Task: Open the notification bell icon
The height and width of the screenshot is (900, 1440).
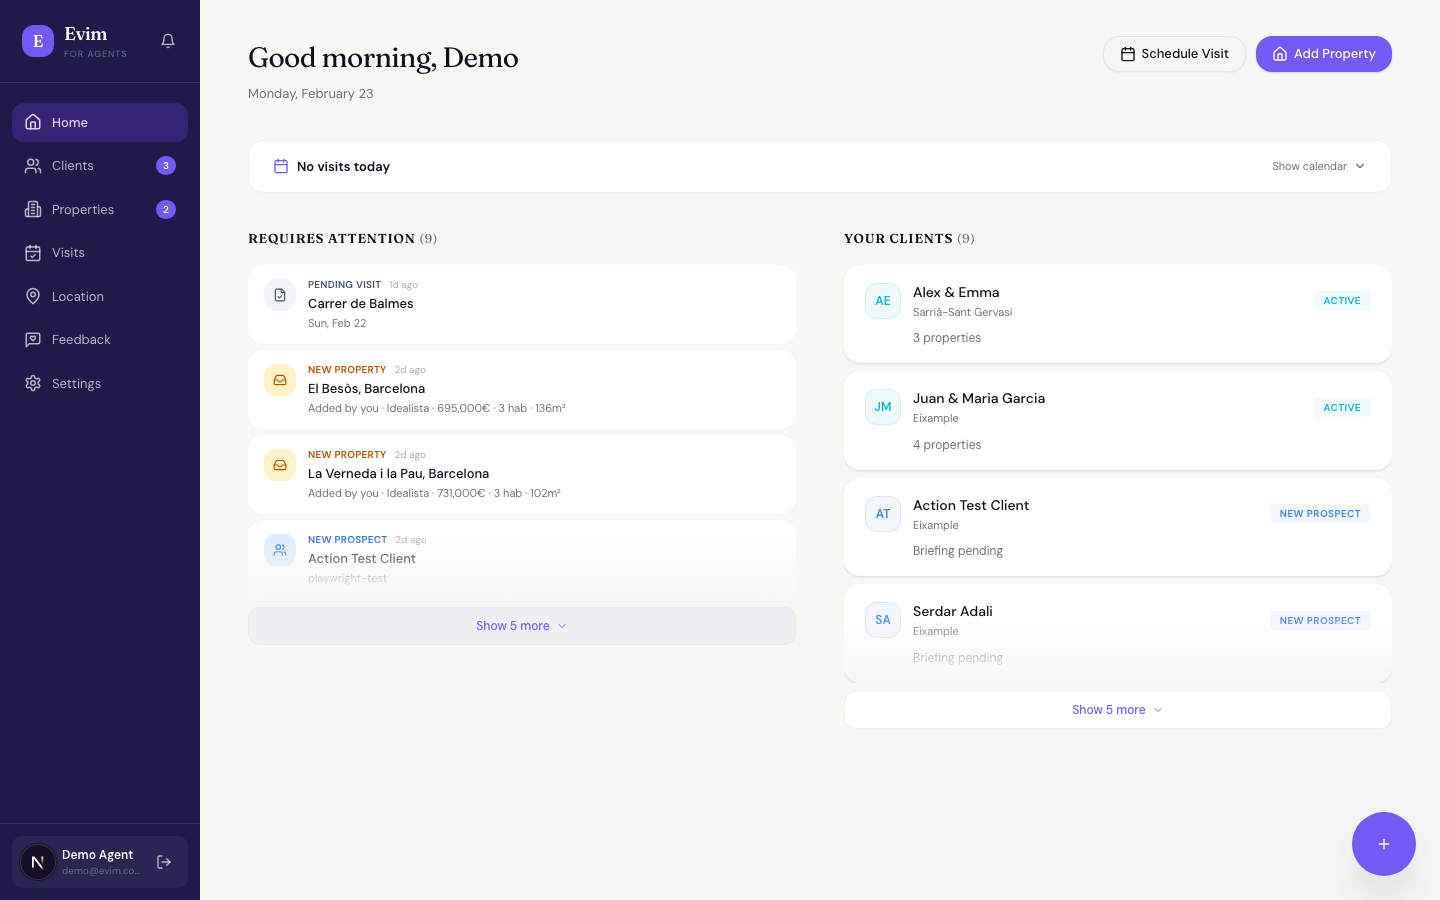Action: tap(167, 41)
